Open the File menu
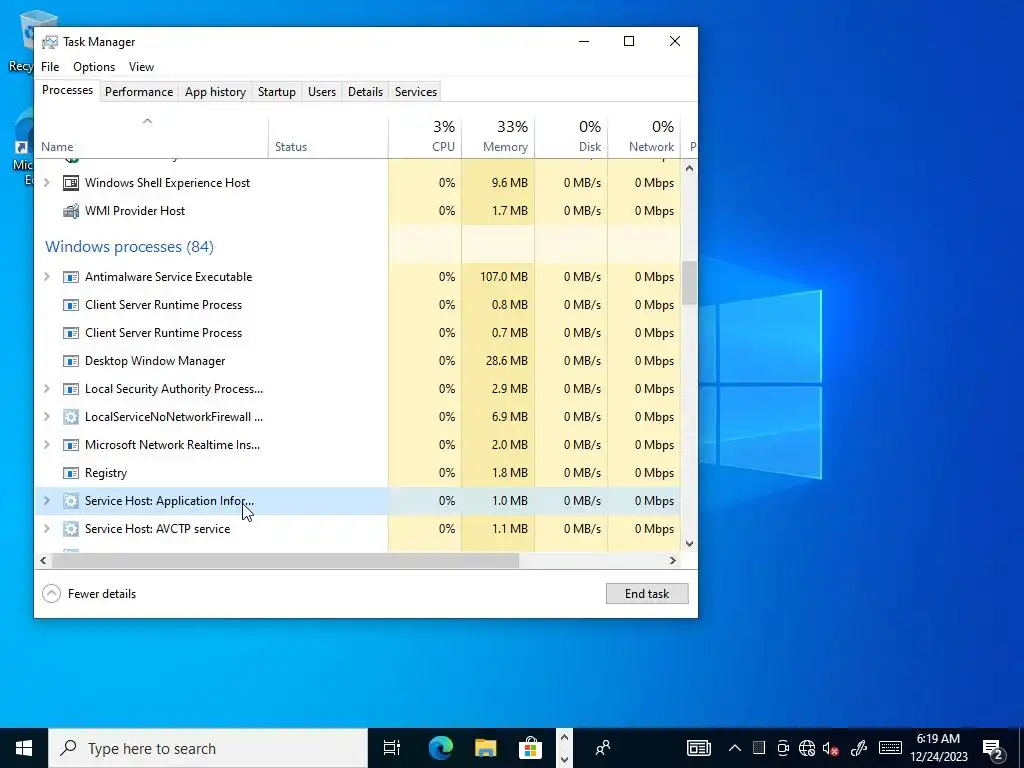The image size is (1024, 768). (50, 67)
